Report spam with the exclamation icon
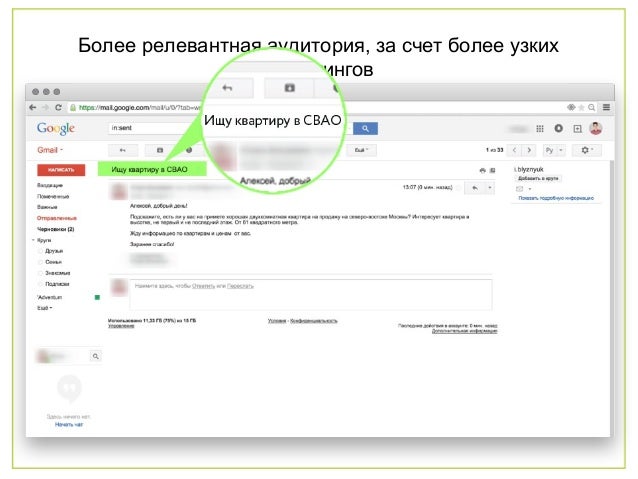 pos(189,150)
